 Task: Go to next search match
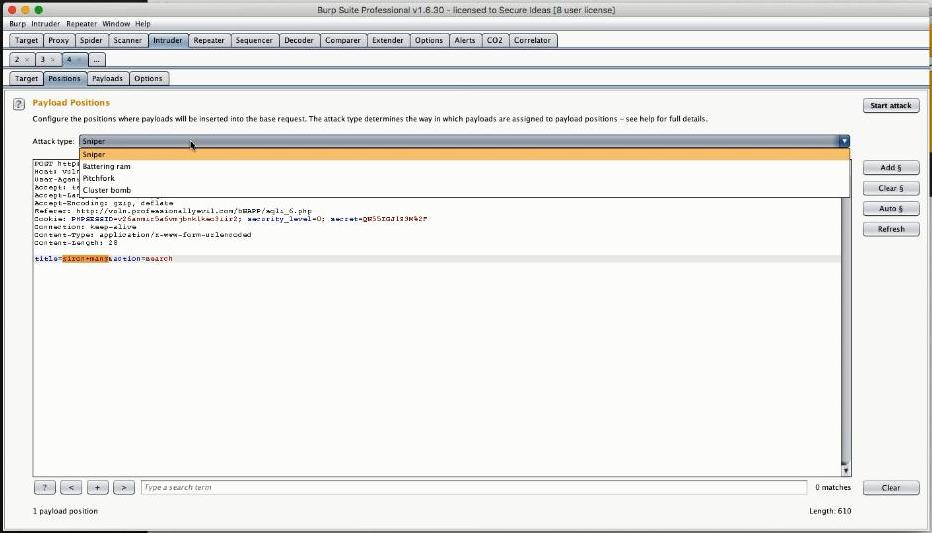(124, 487)
